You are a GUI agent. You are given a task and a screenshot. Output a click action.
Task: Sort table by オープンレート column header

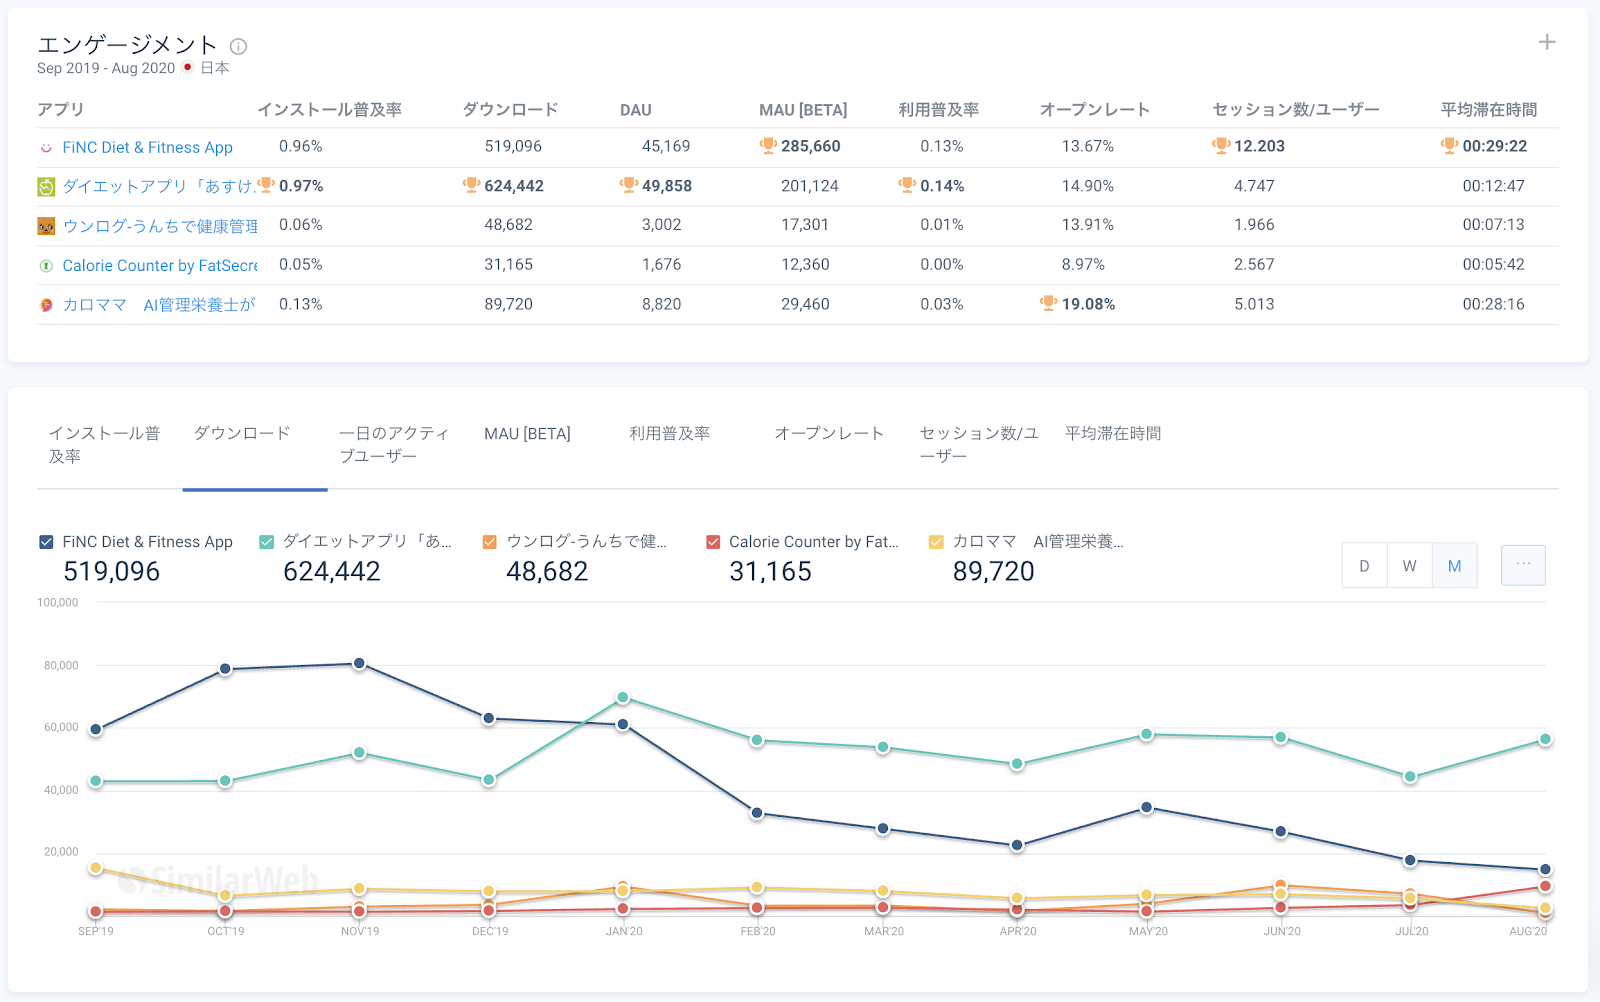(x=1095, y=110)
